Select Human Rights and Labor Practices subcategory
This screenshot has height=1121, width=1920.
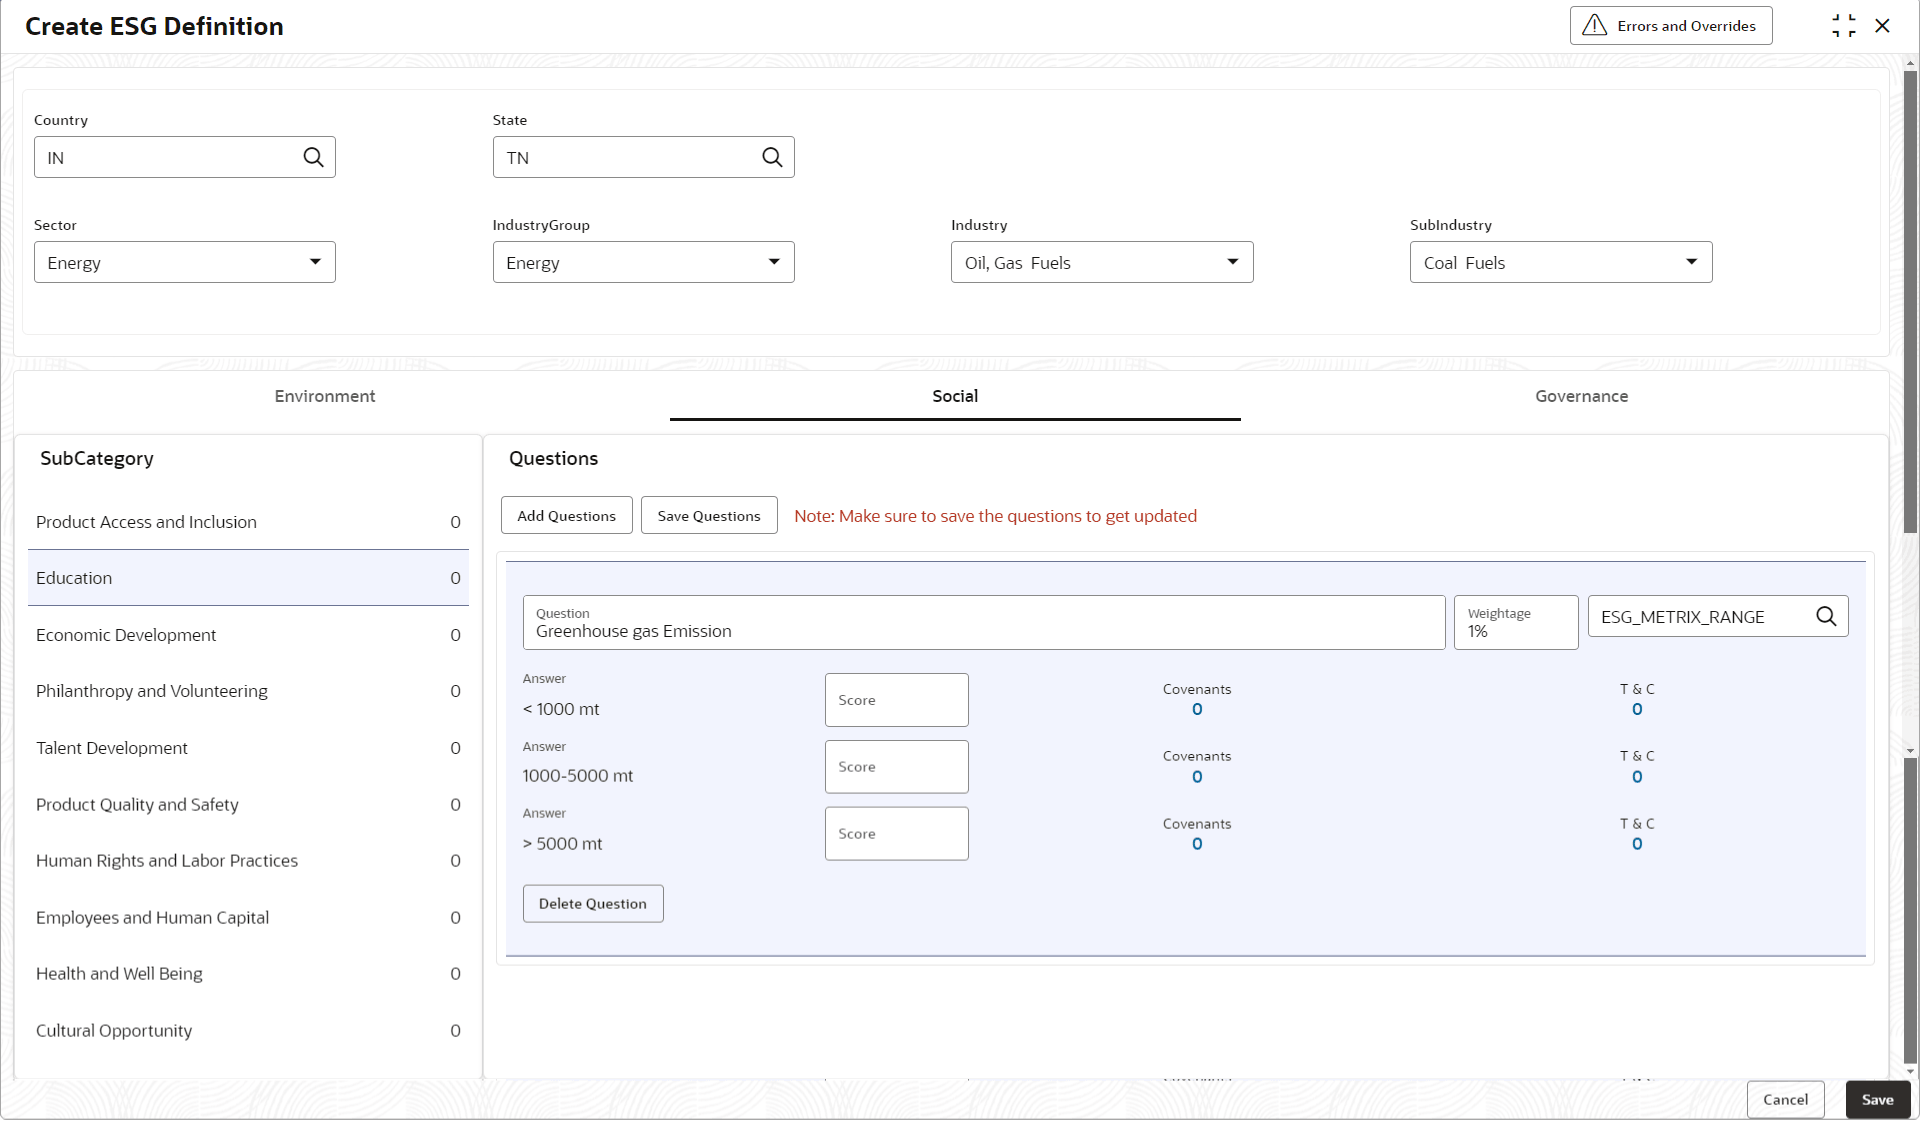point(167,861)
